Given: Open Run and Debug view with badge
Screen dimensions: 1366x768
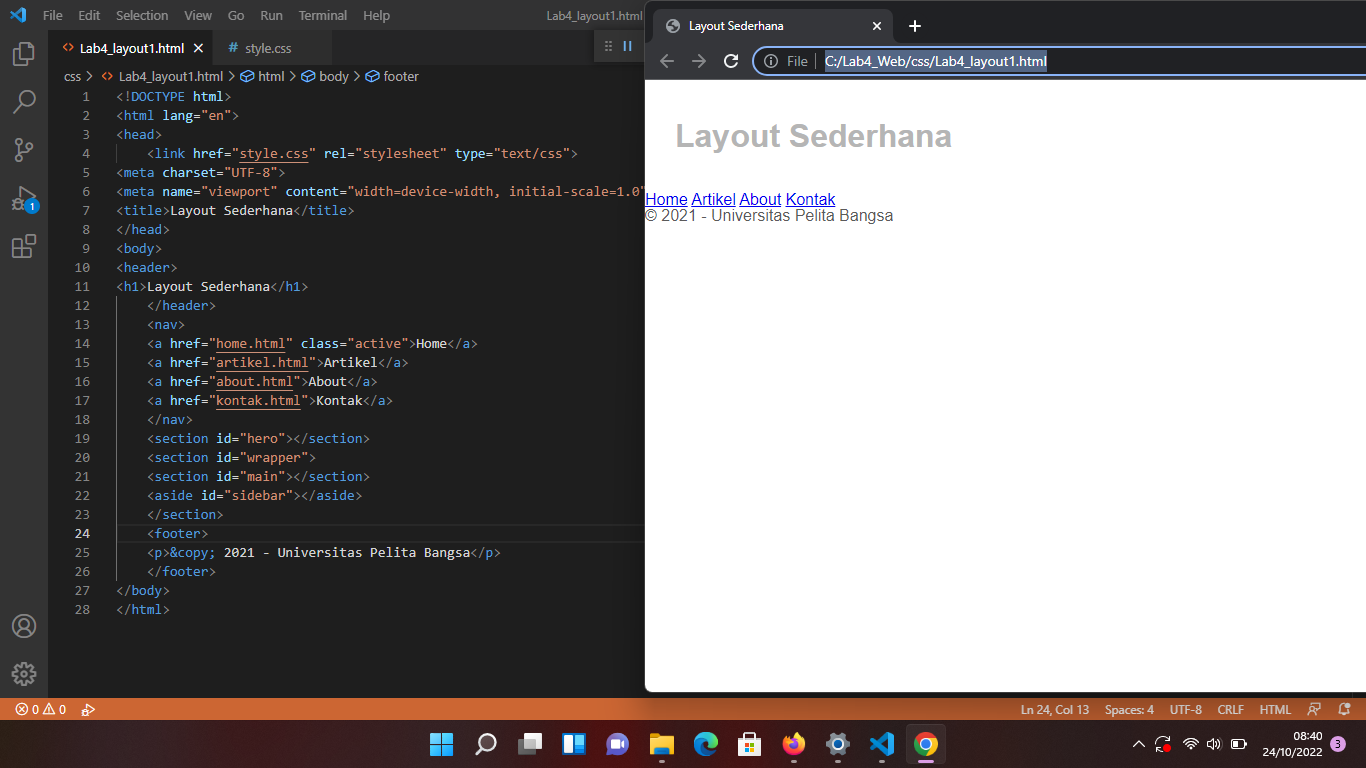Looking at the screenshot, I should point(24,197).
